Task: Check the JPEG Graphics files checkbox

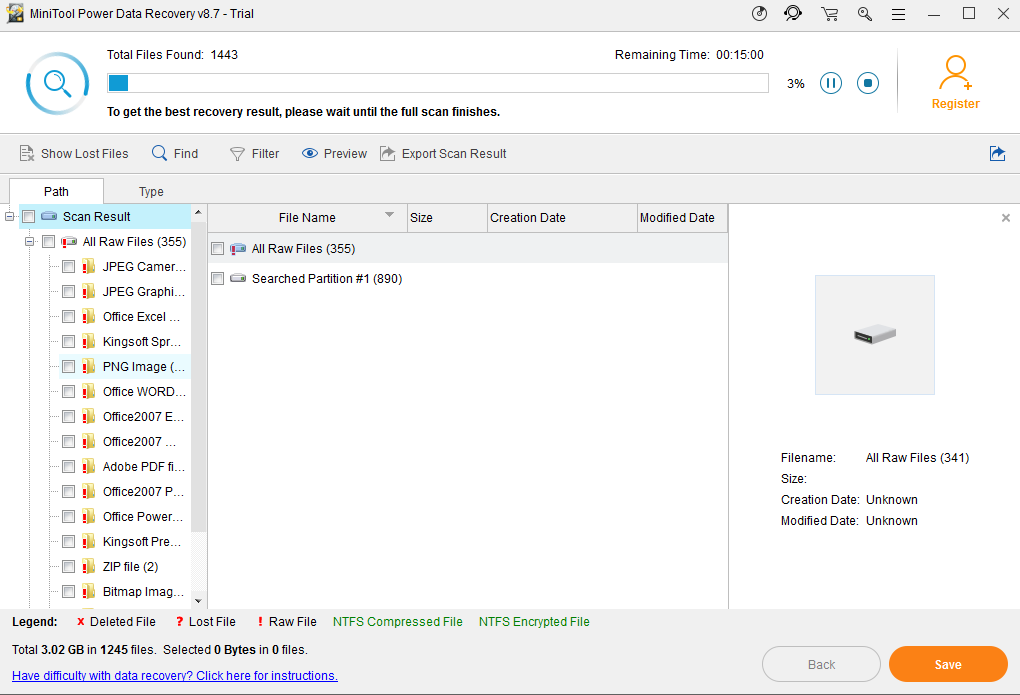Action: [68, 292]
